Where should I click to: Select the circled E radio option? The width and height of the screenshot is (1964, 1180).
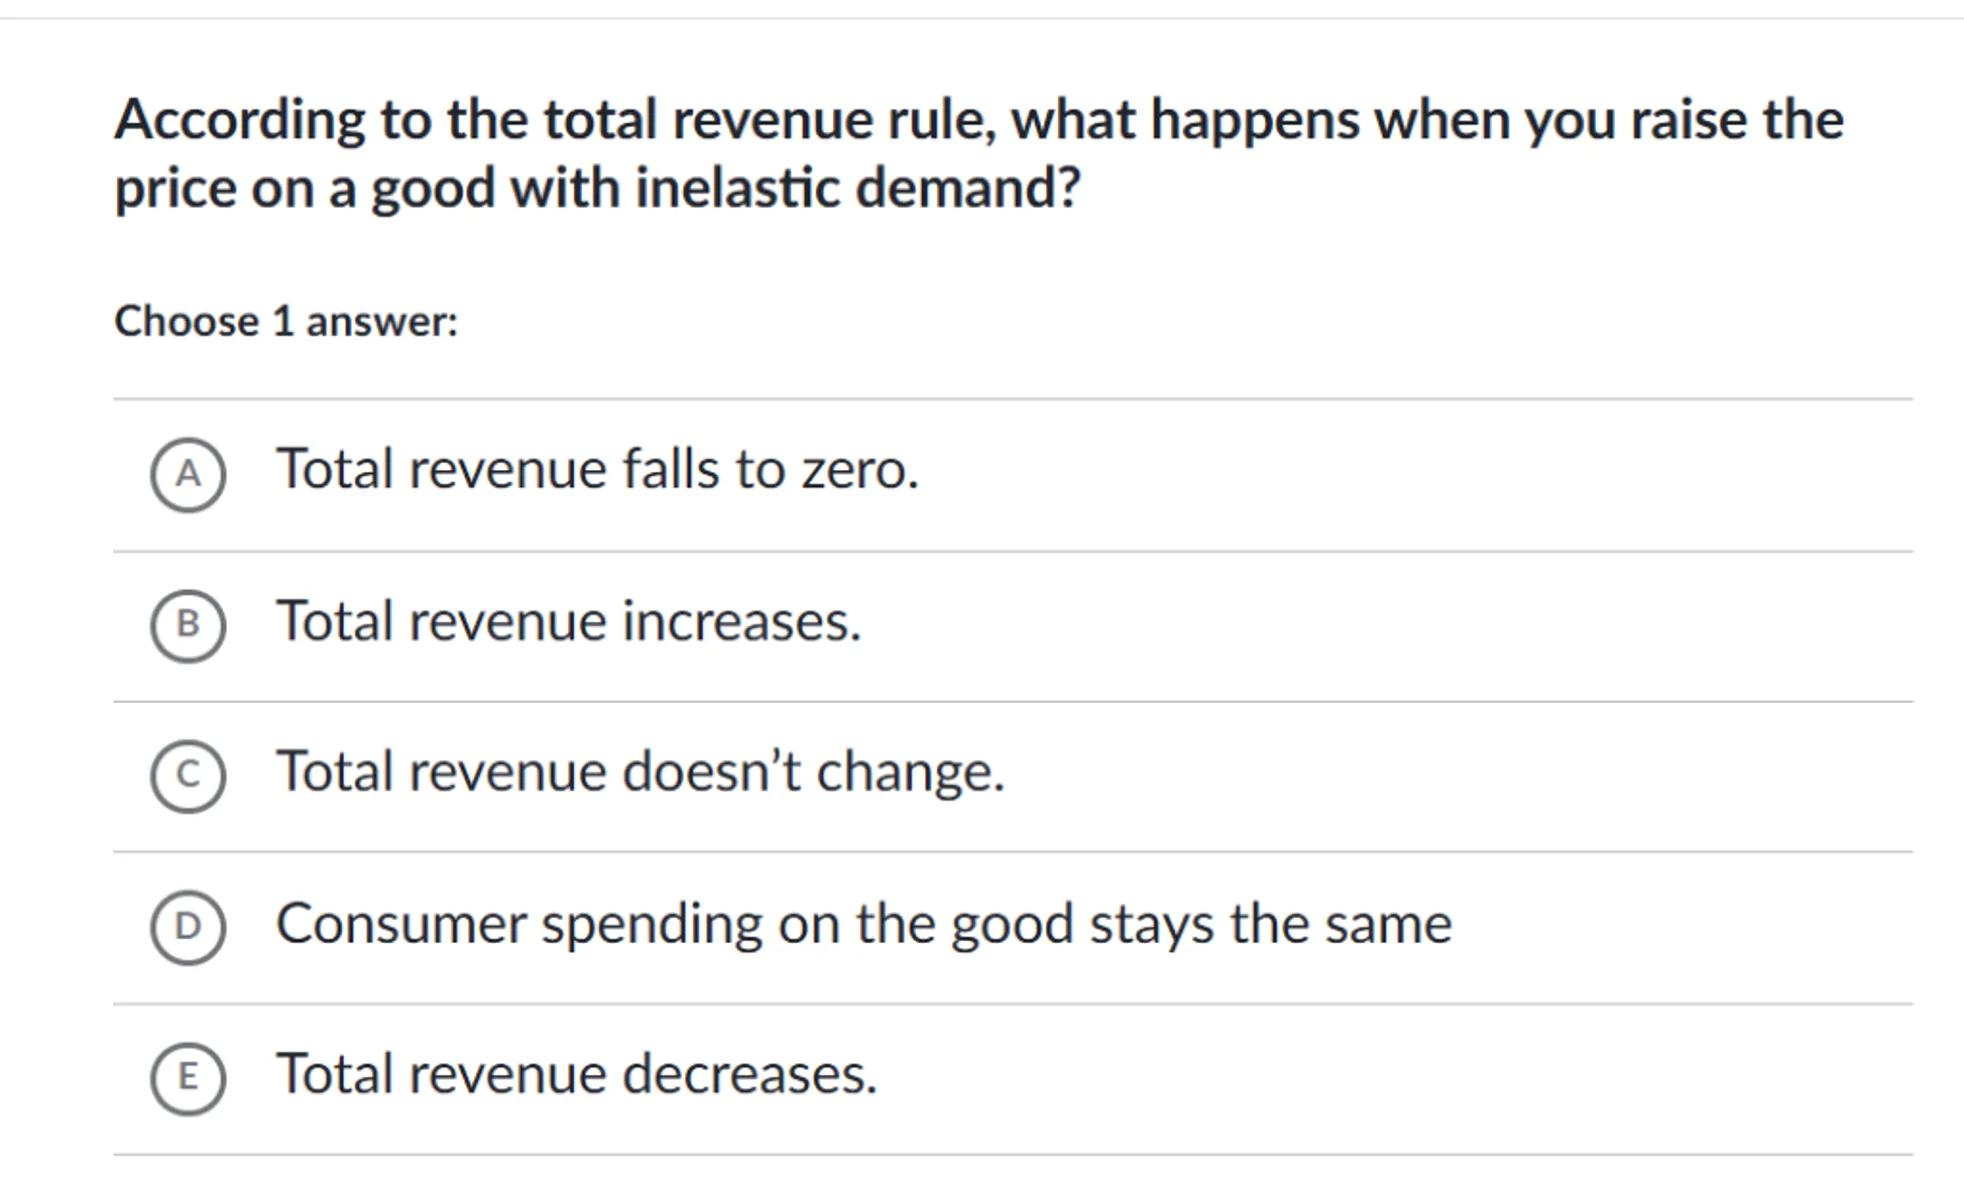point(188,1078)
